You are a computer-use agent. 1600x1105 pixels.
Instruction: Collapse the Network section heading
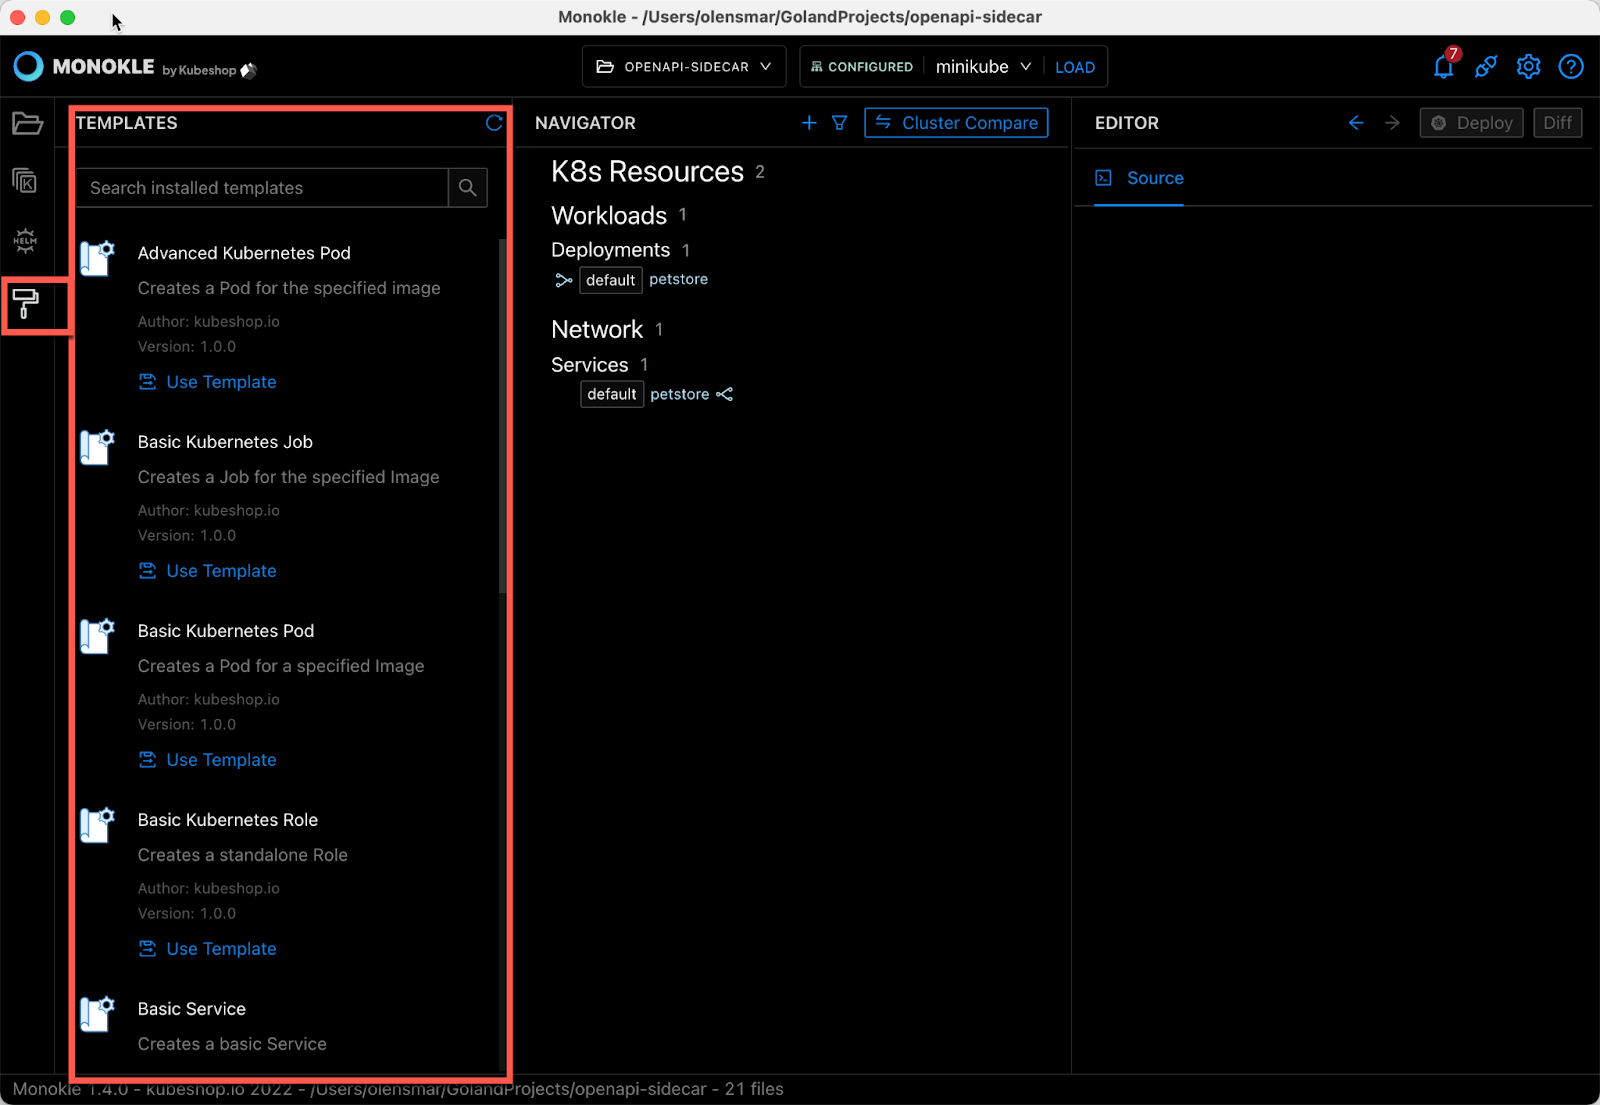point(597,329)
